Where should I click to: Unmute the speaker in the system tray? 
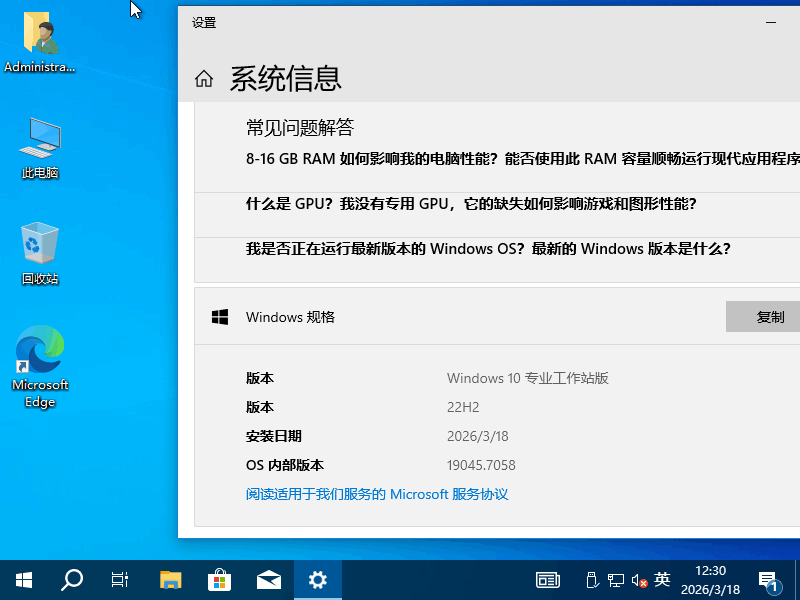(x=639, y=579)
